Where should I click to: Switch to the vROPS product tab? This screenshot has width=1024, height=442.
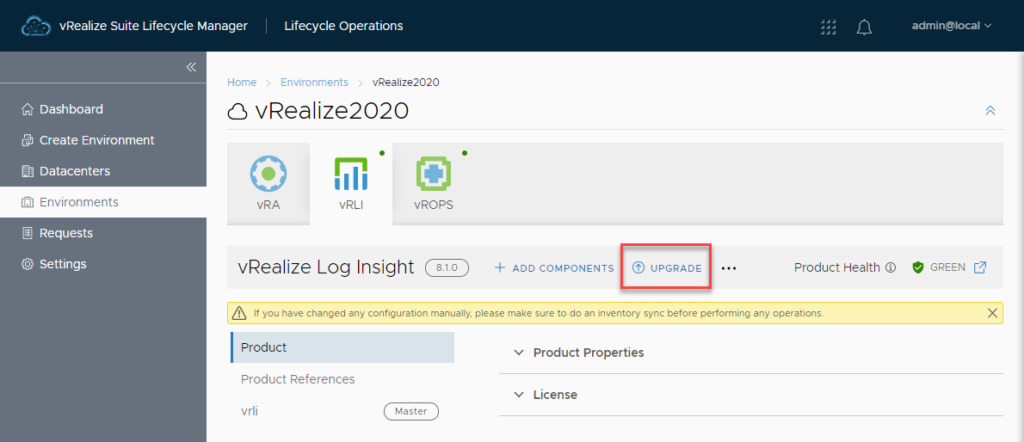434,183
